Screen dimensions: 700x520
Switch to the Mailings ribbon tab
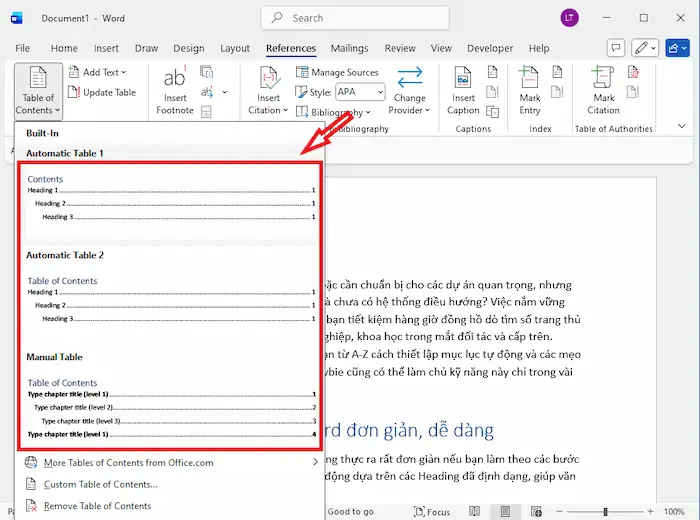(349, 48)
